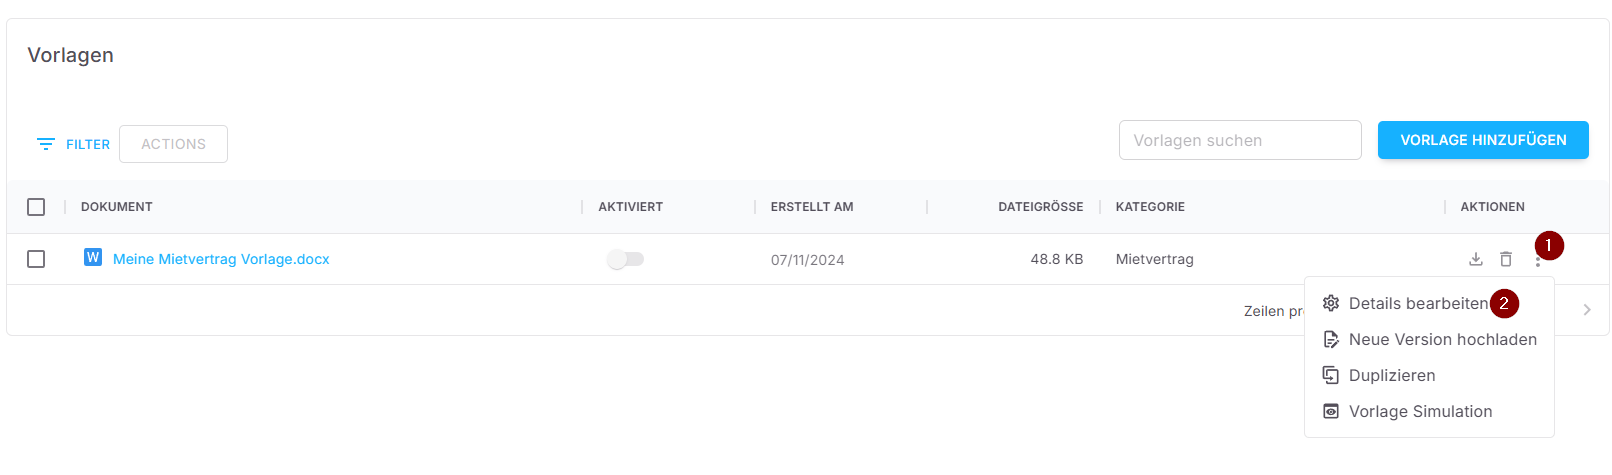Screen dimensions: 1612x475
Task: Toggle the Aktiviert switch for Mietvertrag template
Action: pyautogui.click(x=625, y=259)
